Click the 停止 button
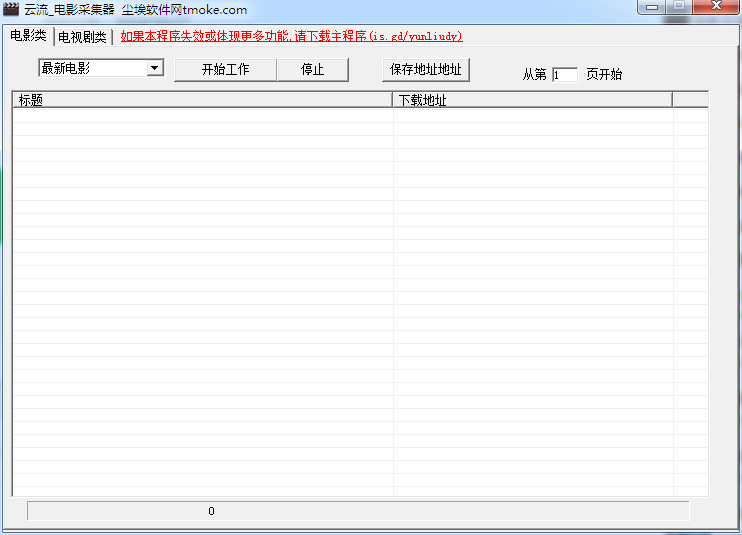This screenshot has width=742, height=535. [312, 70]
